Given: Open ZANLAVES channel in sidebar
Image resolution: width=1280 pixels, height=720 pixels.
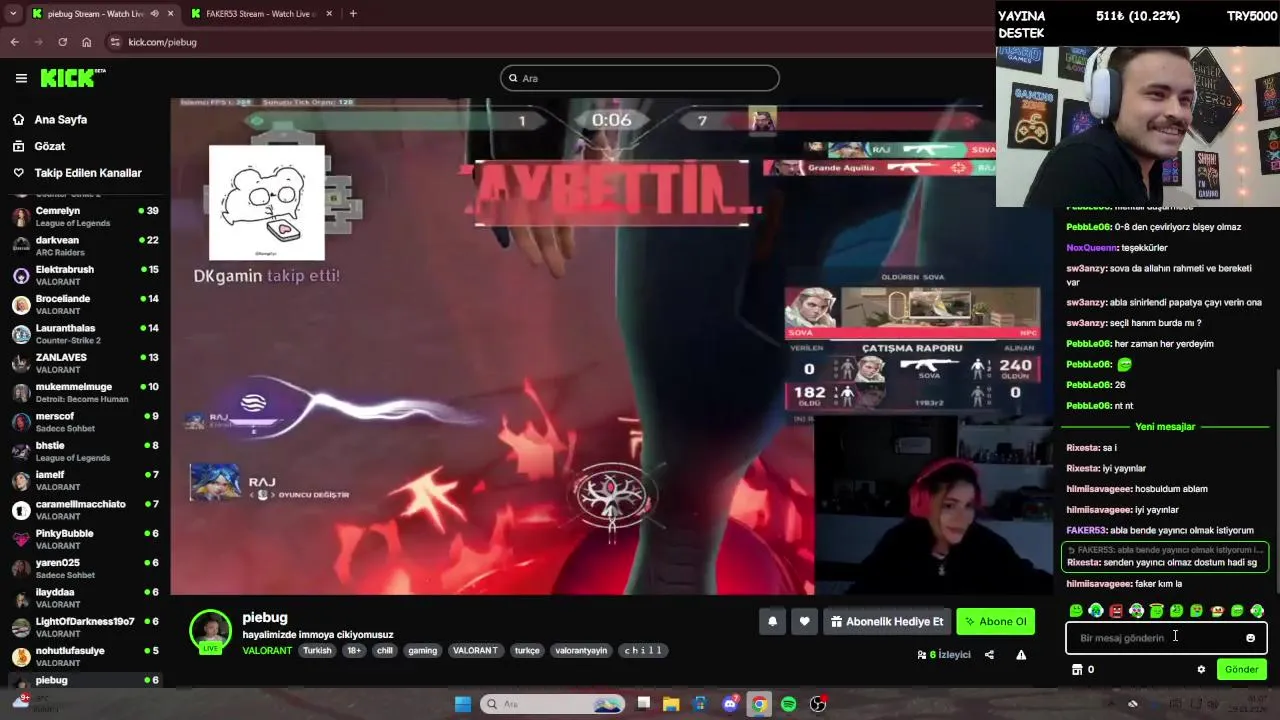Looking at the screenshot, I should click(85, 363).
